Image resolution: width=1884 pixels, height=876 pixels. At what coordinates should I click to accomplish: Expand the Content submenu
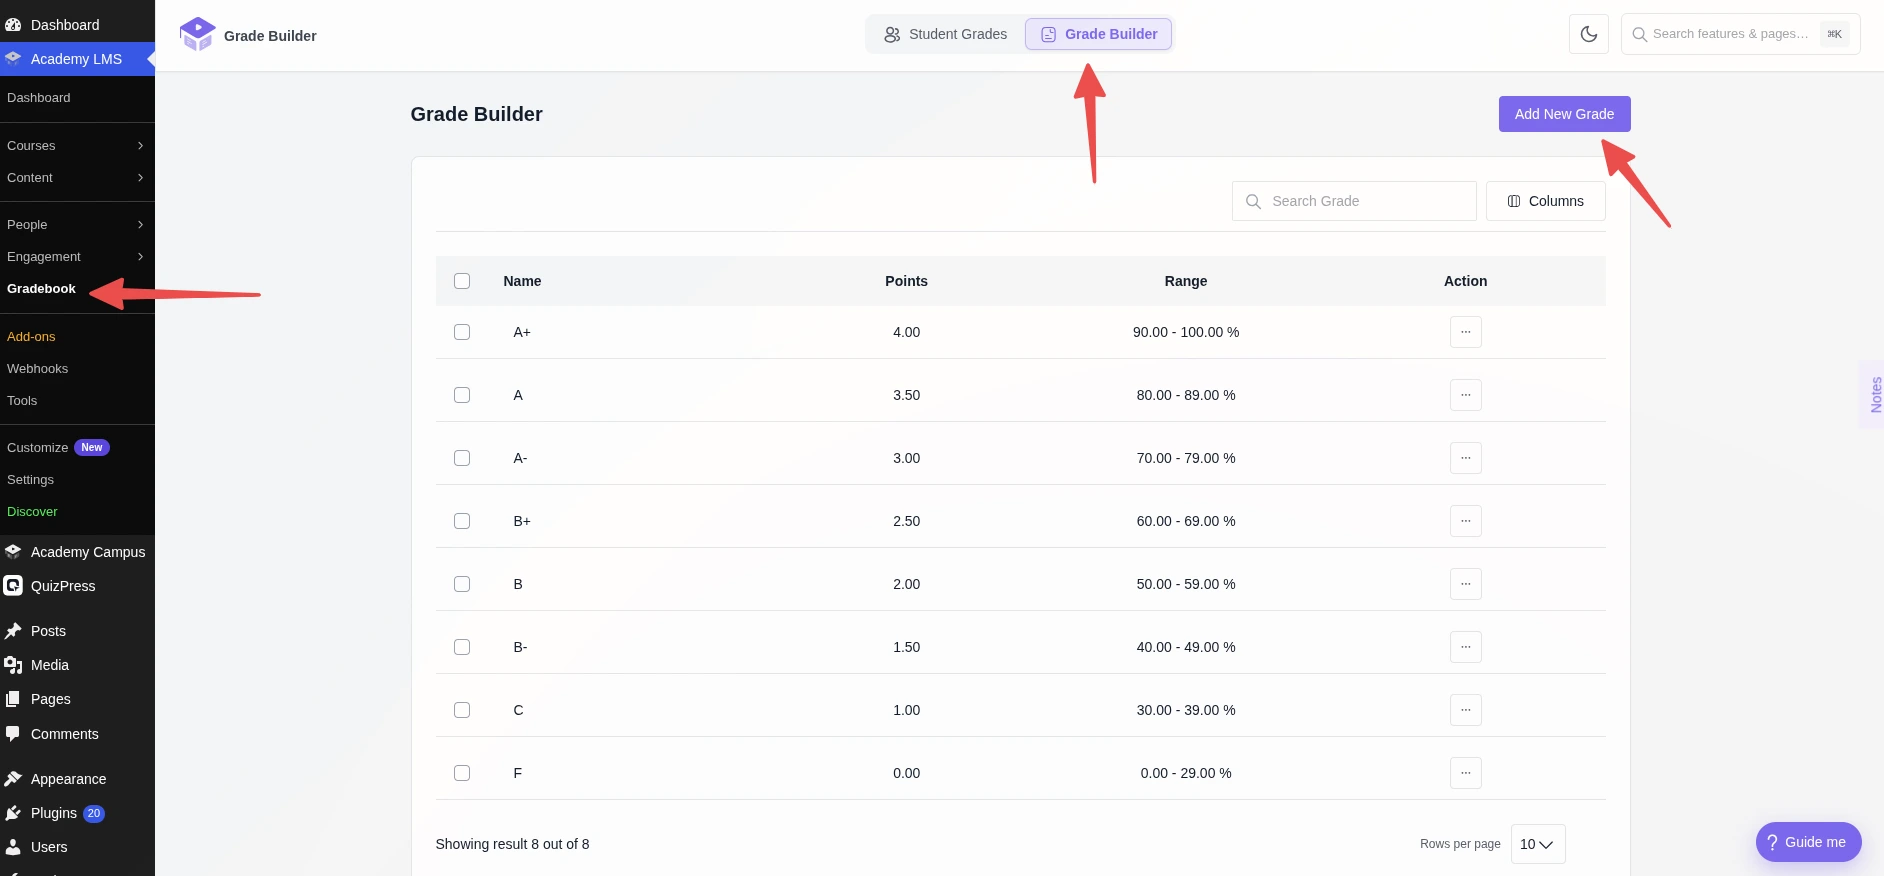click(77, 178)
